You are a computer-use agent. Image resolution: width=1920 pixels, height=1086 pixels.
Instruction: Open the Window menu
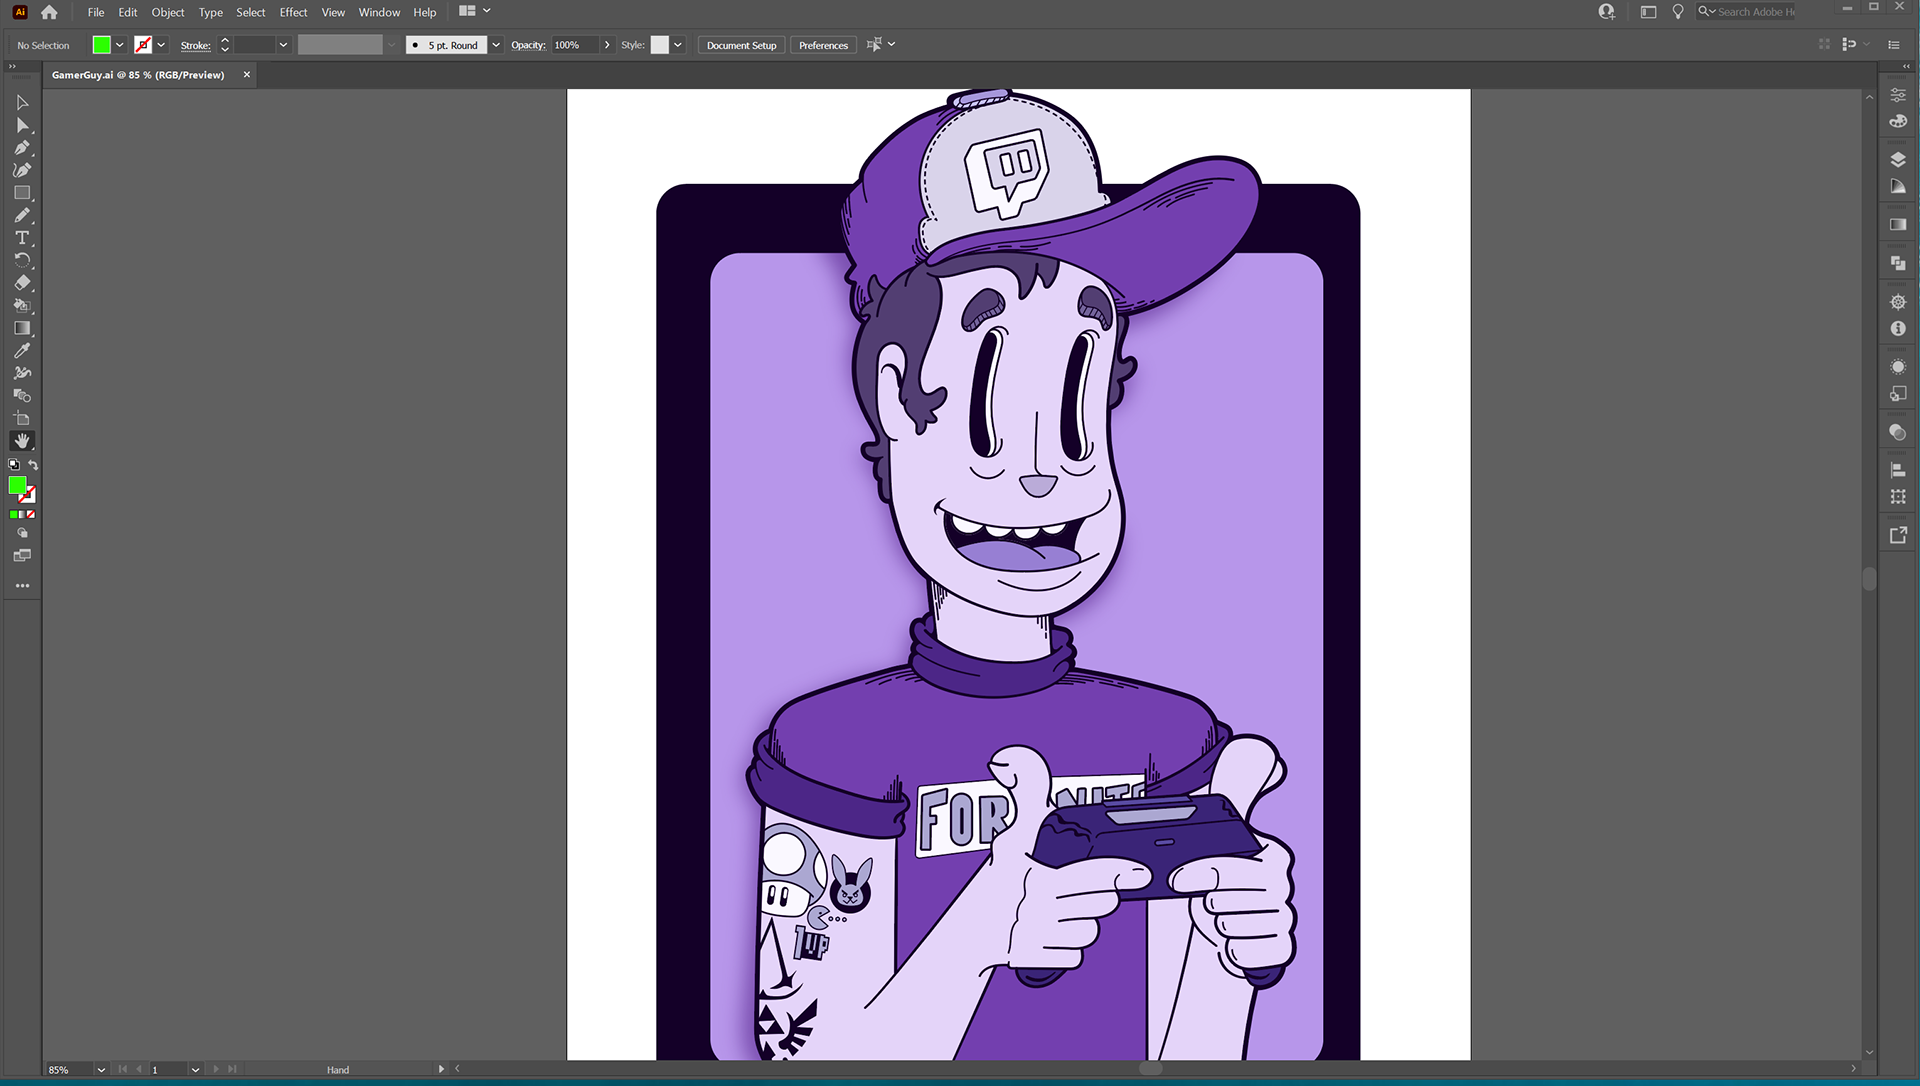click(x=379, y=12)
